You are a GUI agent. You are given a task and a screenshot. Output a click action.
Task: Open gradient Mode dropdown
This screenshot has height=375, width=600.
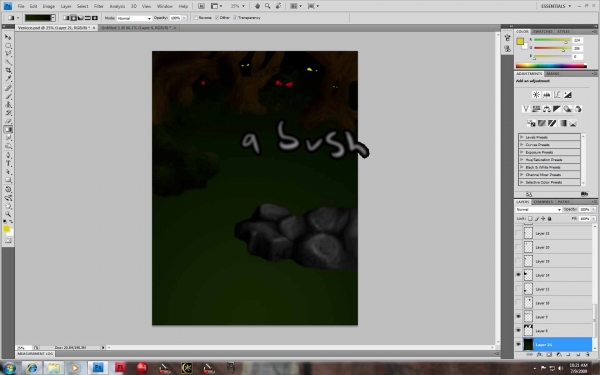coord(134,18)
